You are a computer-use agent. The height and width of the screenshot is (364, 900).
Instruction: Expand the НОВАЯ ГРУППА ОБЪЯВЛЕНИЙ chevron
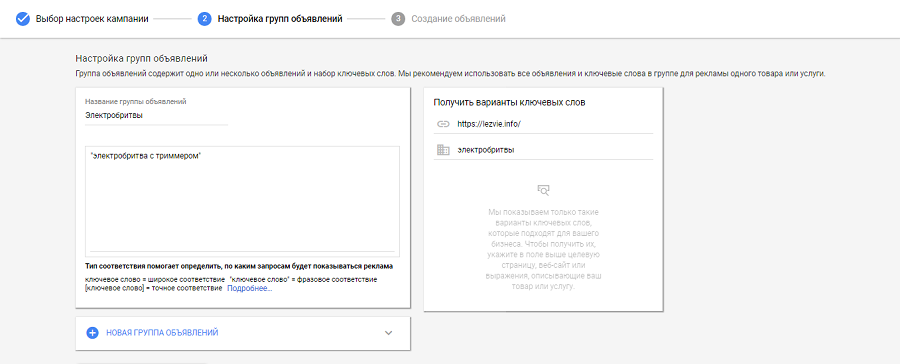[x=389, y=333]
